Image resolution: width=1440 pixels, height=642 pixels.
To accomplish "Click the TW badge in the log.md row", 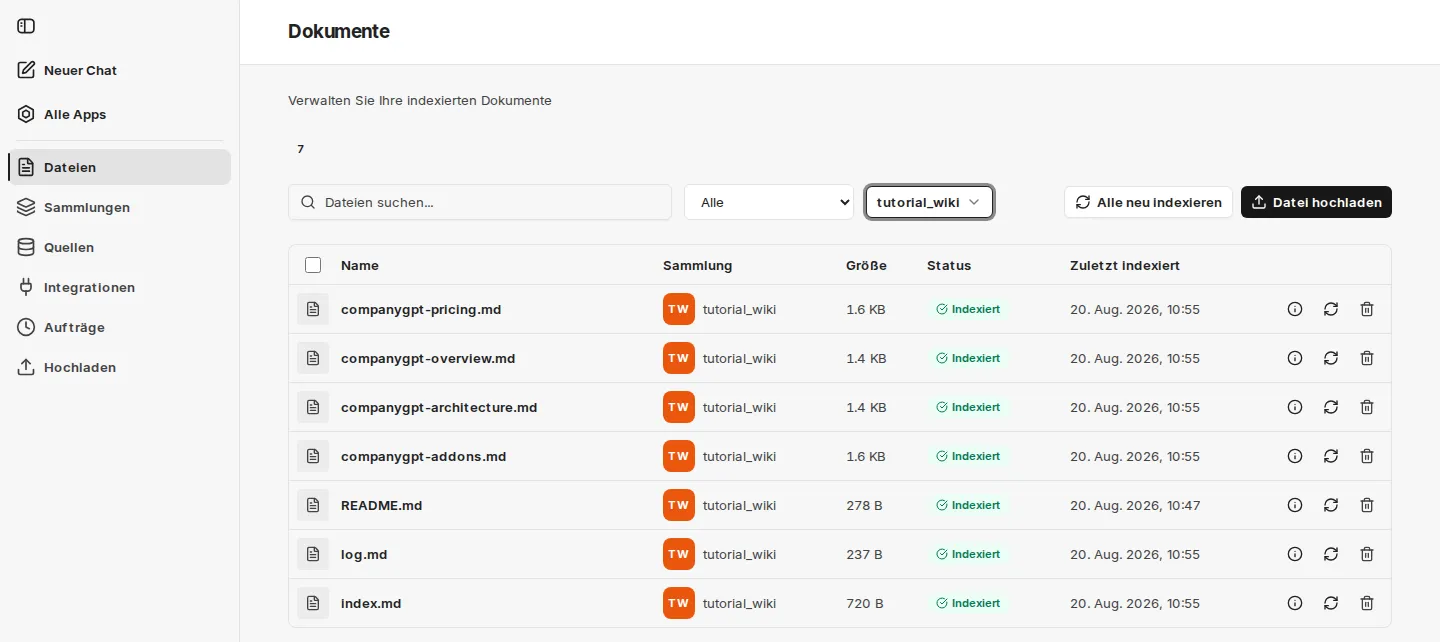I will (679, 554).
